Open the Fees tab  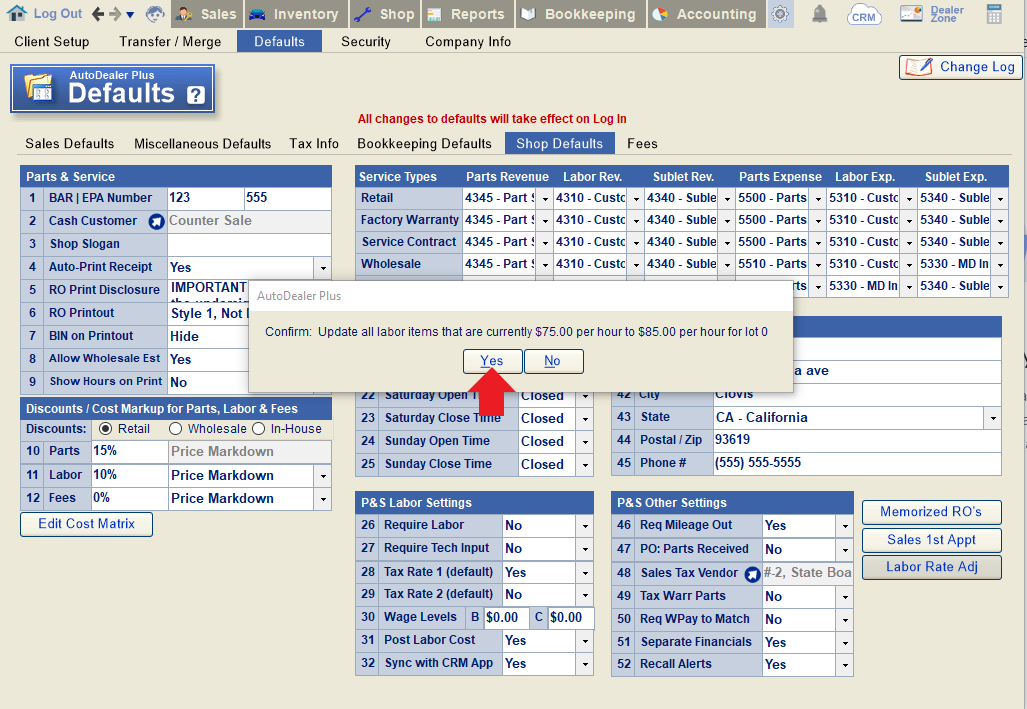tap(642, 144)
